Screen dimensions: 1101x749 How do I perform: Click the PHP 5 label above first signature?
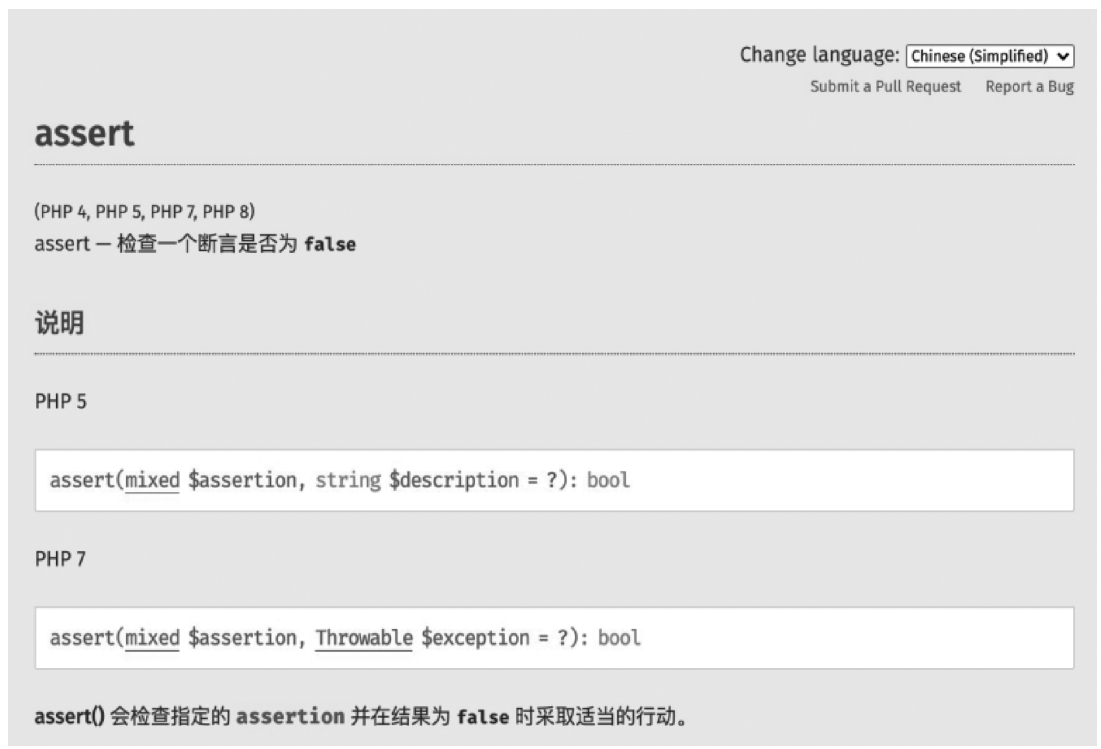(x=60, y=402)
